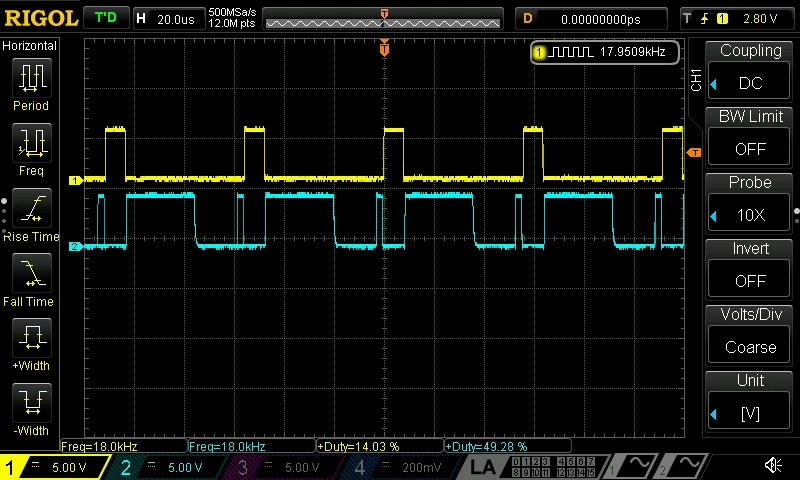This screenshot has height=480, width=800.
Task: Select channel 1 5.00 V status tab
Action: tap(54, 467)
